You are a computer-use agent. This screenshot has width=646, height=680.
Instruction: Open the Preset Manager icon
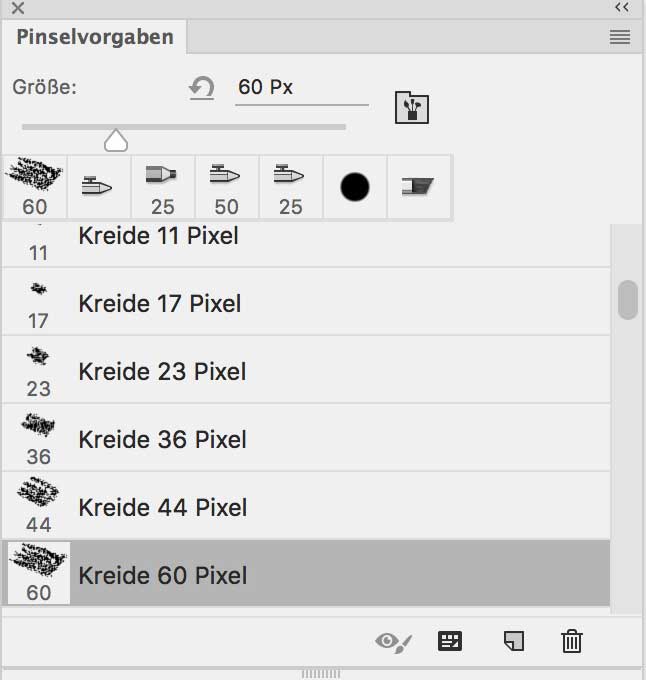[x=451, y=641]
